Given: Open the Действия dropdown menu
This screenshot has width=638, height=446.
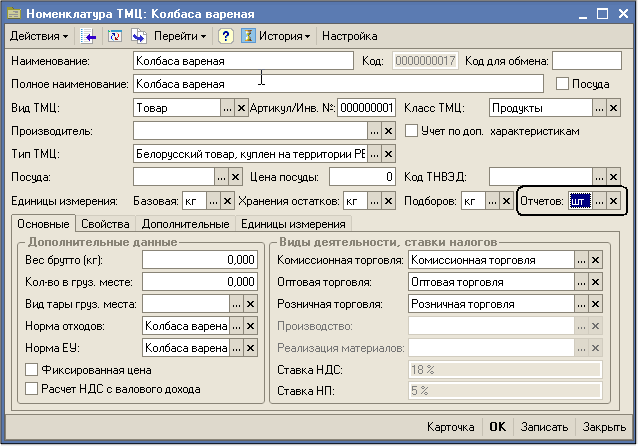Looking at the screenshot, I should (38, 36).
